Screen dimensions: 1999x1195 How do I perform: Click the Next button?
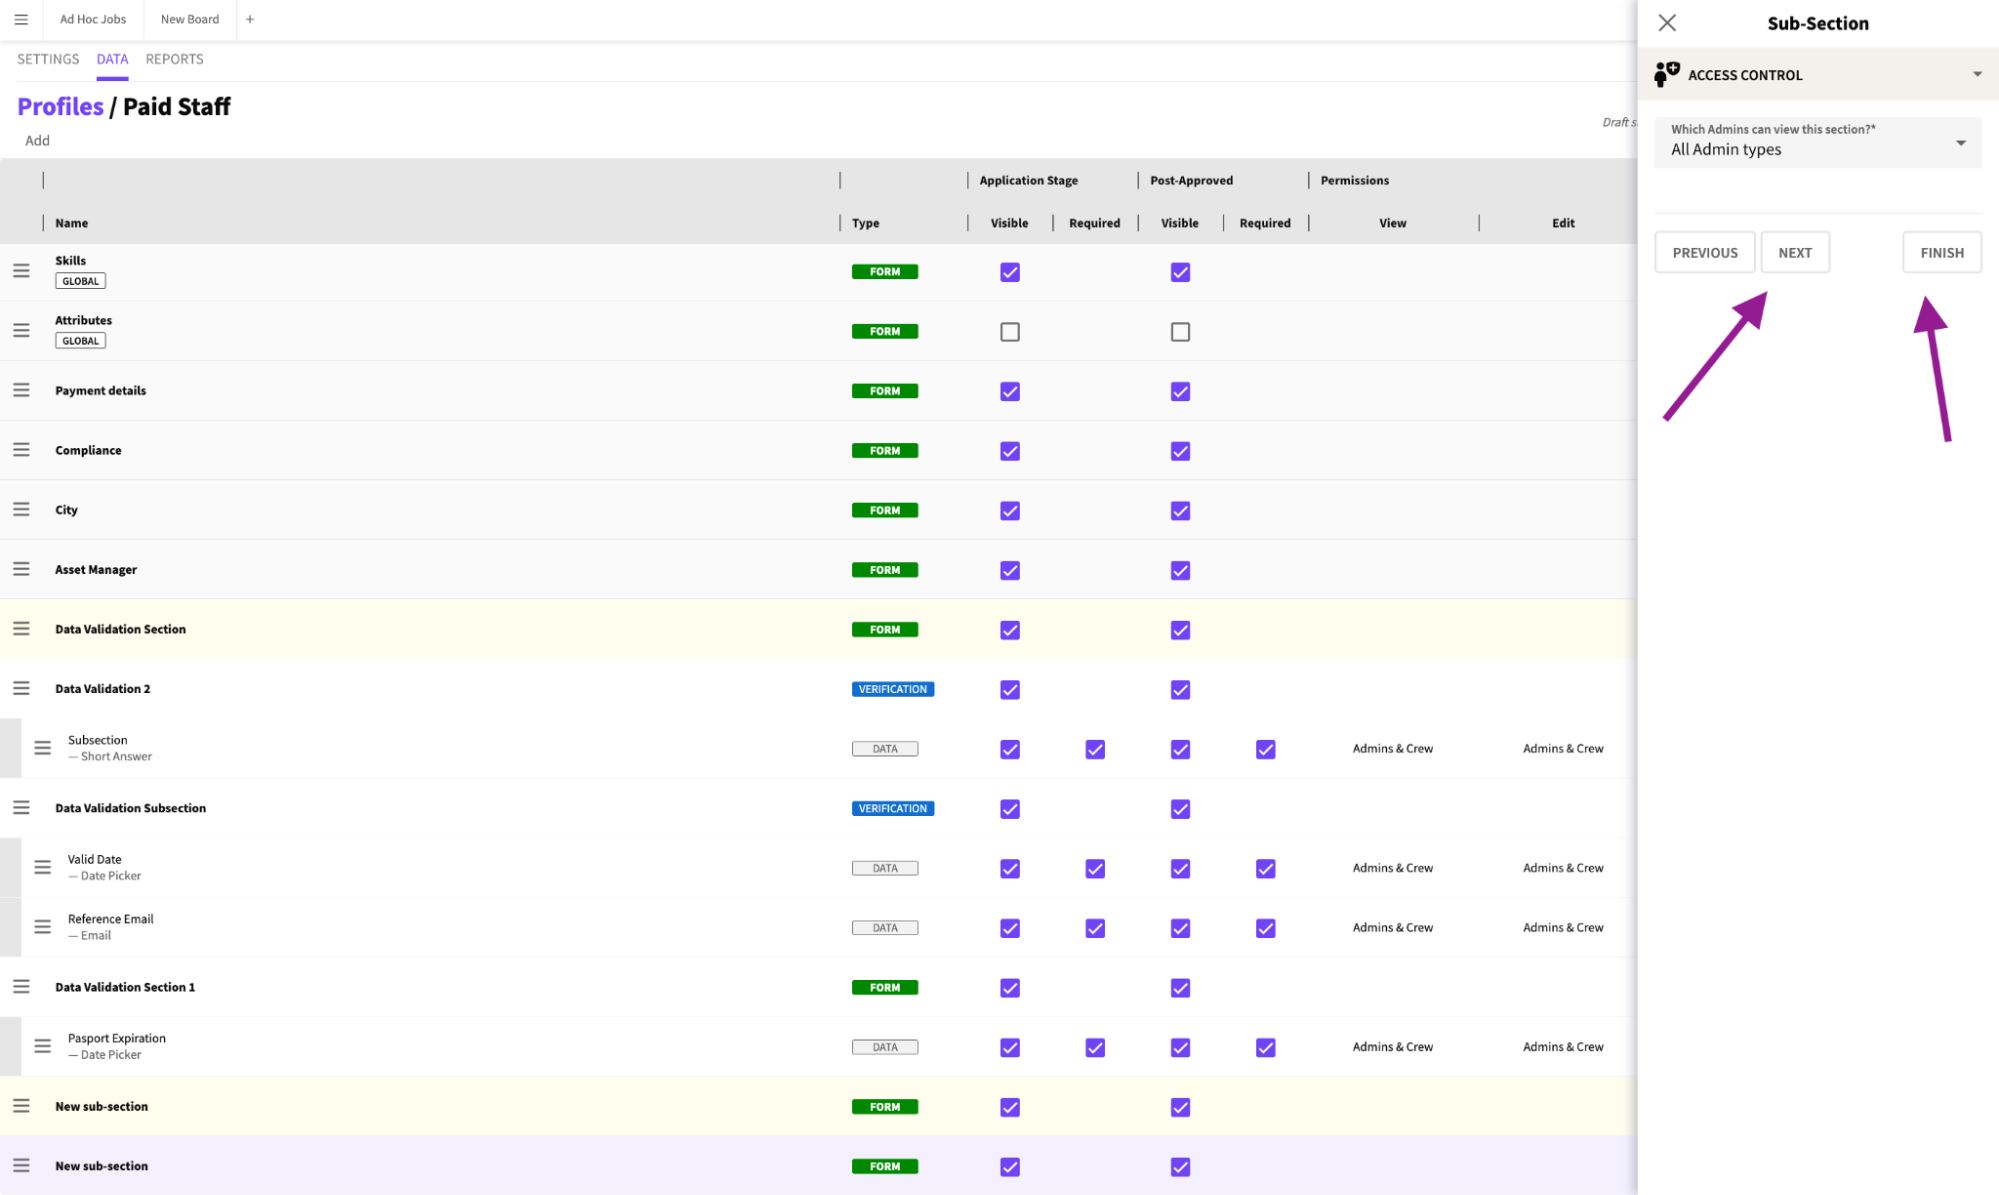coord(1795,252)
